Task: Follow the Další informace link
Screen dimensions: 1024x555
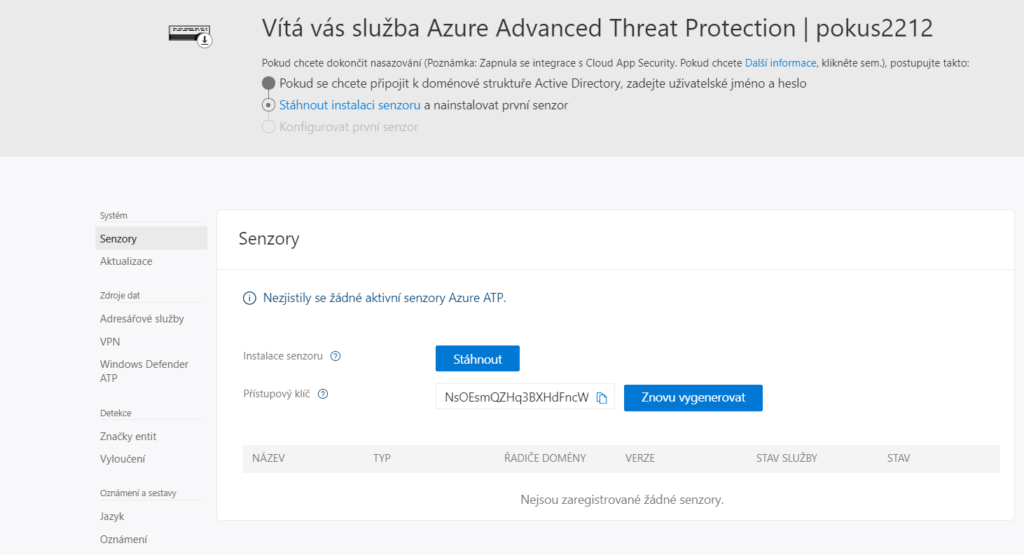Action: point(780,63)
